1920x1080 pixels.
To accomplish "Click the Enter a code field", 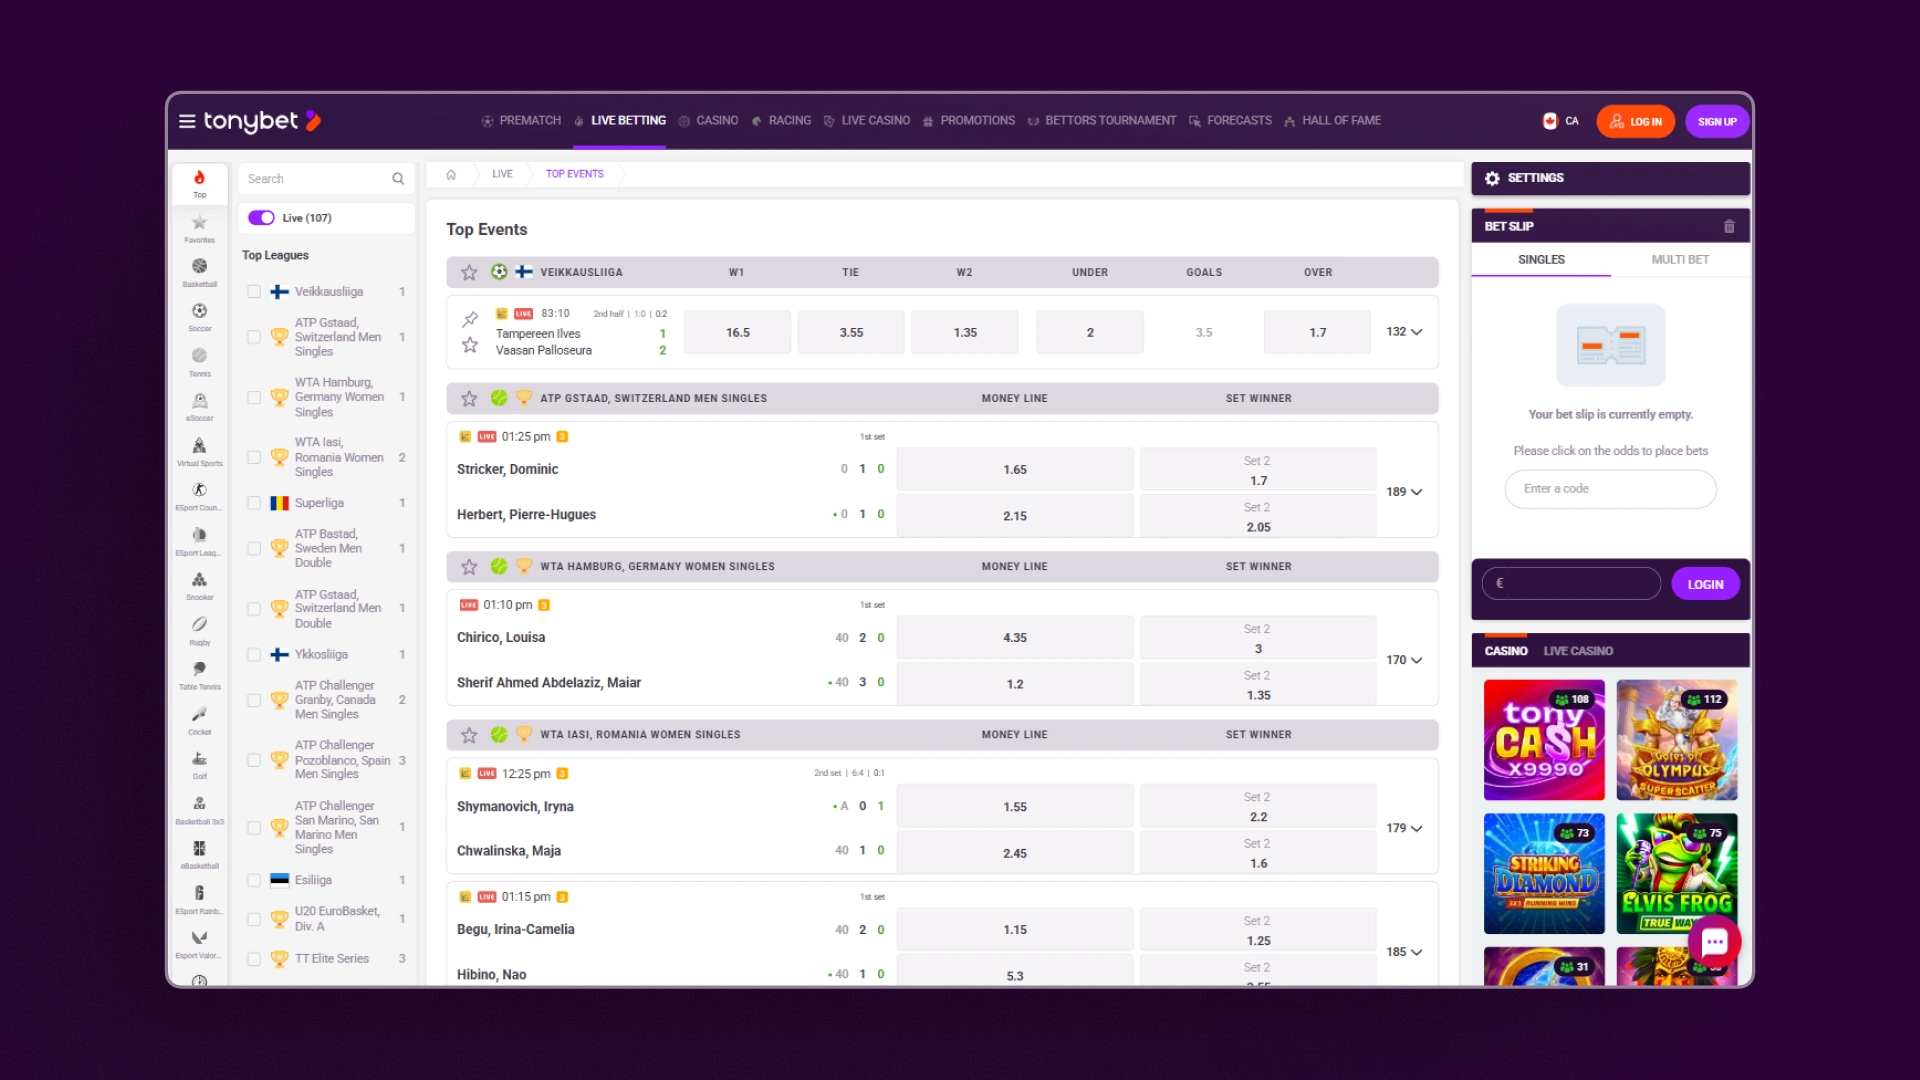I will tap(1610, 489).
